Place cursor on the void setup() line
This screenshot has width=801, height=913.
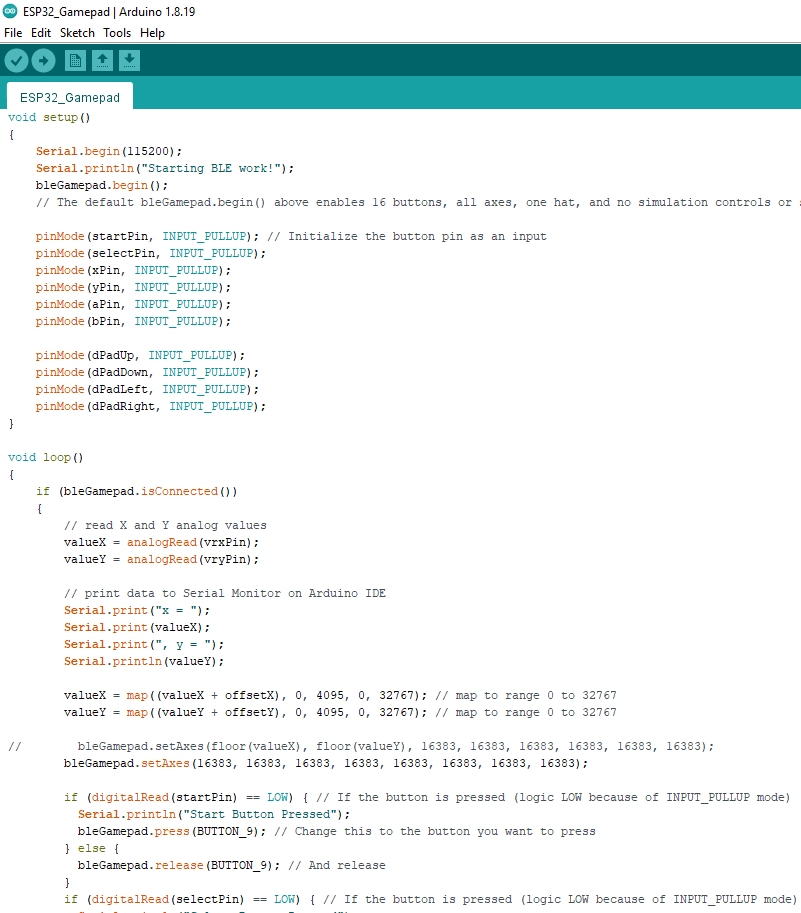click(50, 117)
